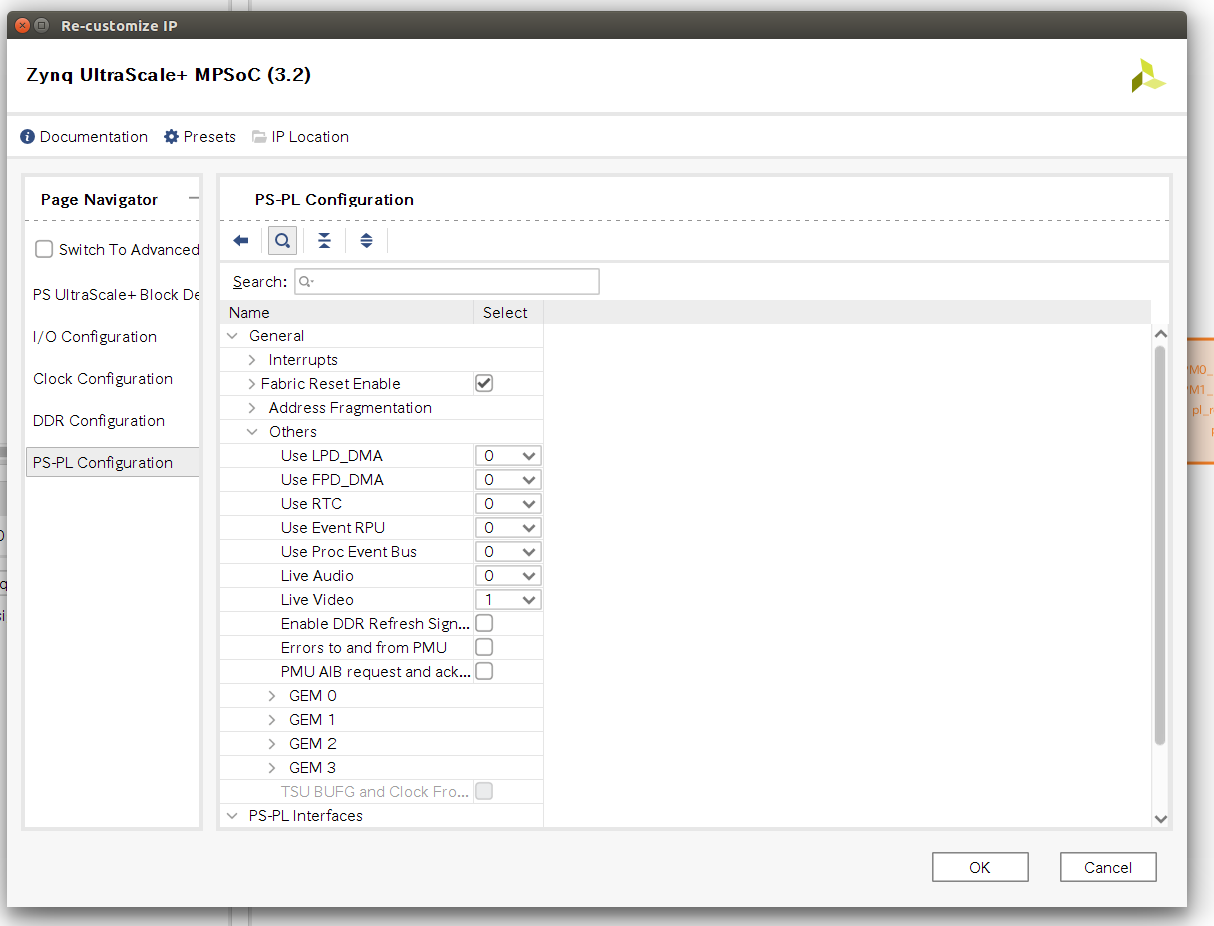
Task: Open Use FPD_DMA dropdown
Action: coord(508,480)
